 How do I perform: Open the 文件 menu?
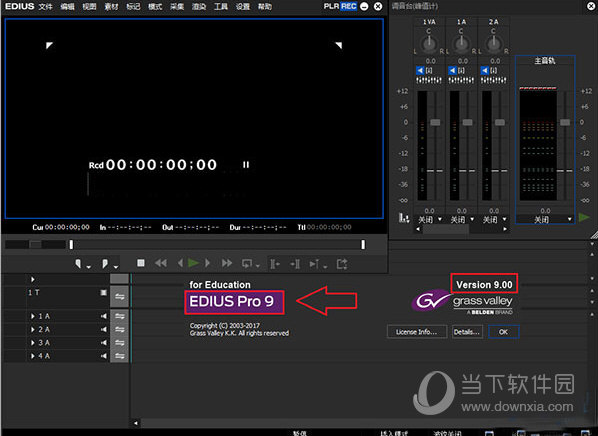tap(45, 6)
